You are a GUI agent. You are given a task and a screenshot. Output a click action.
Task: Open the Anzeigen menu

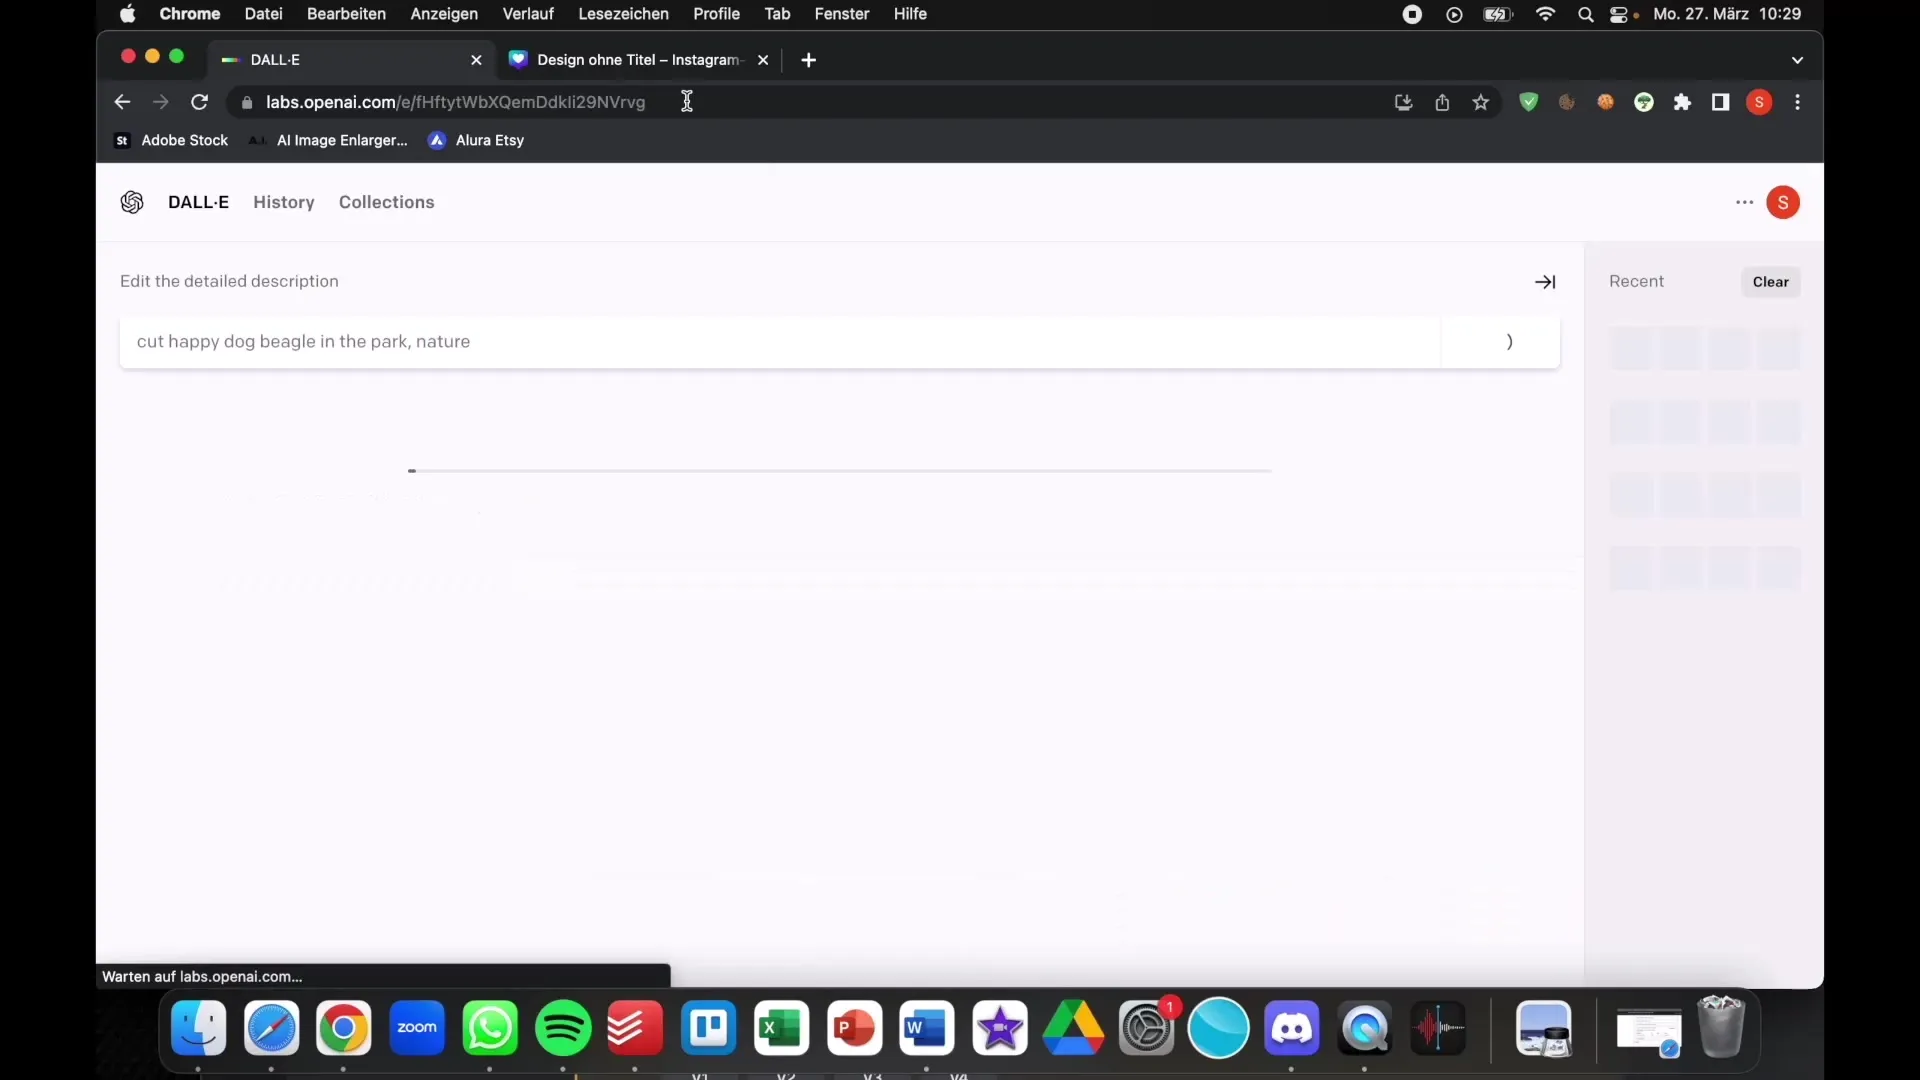click(x=444, y=14)
